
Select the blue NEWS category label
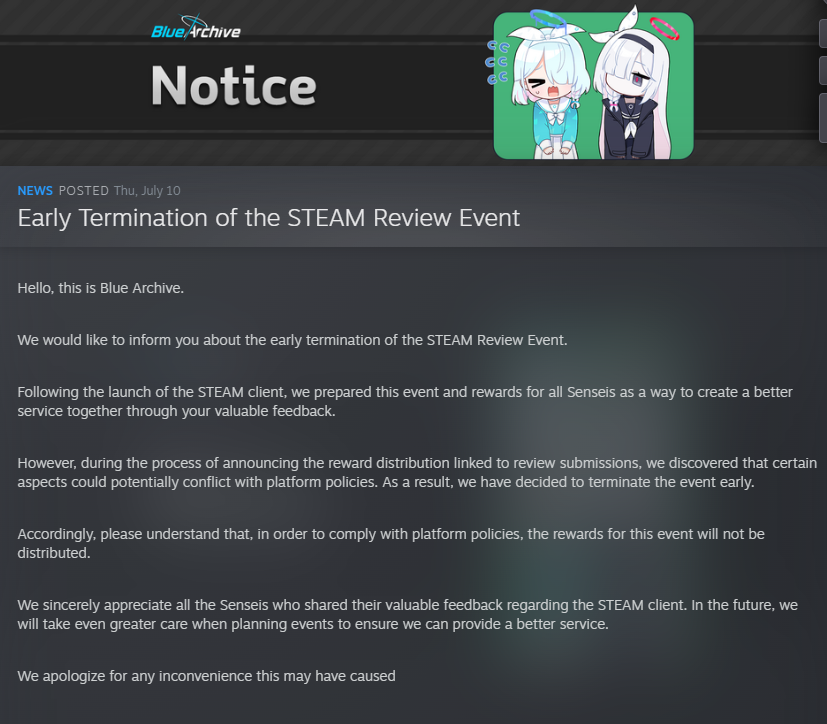click(35, 190)
